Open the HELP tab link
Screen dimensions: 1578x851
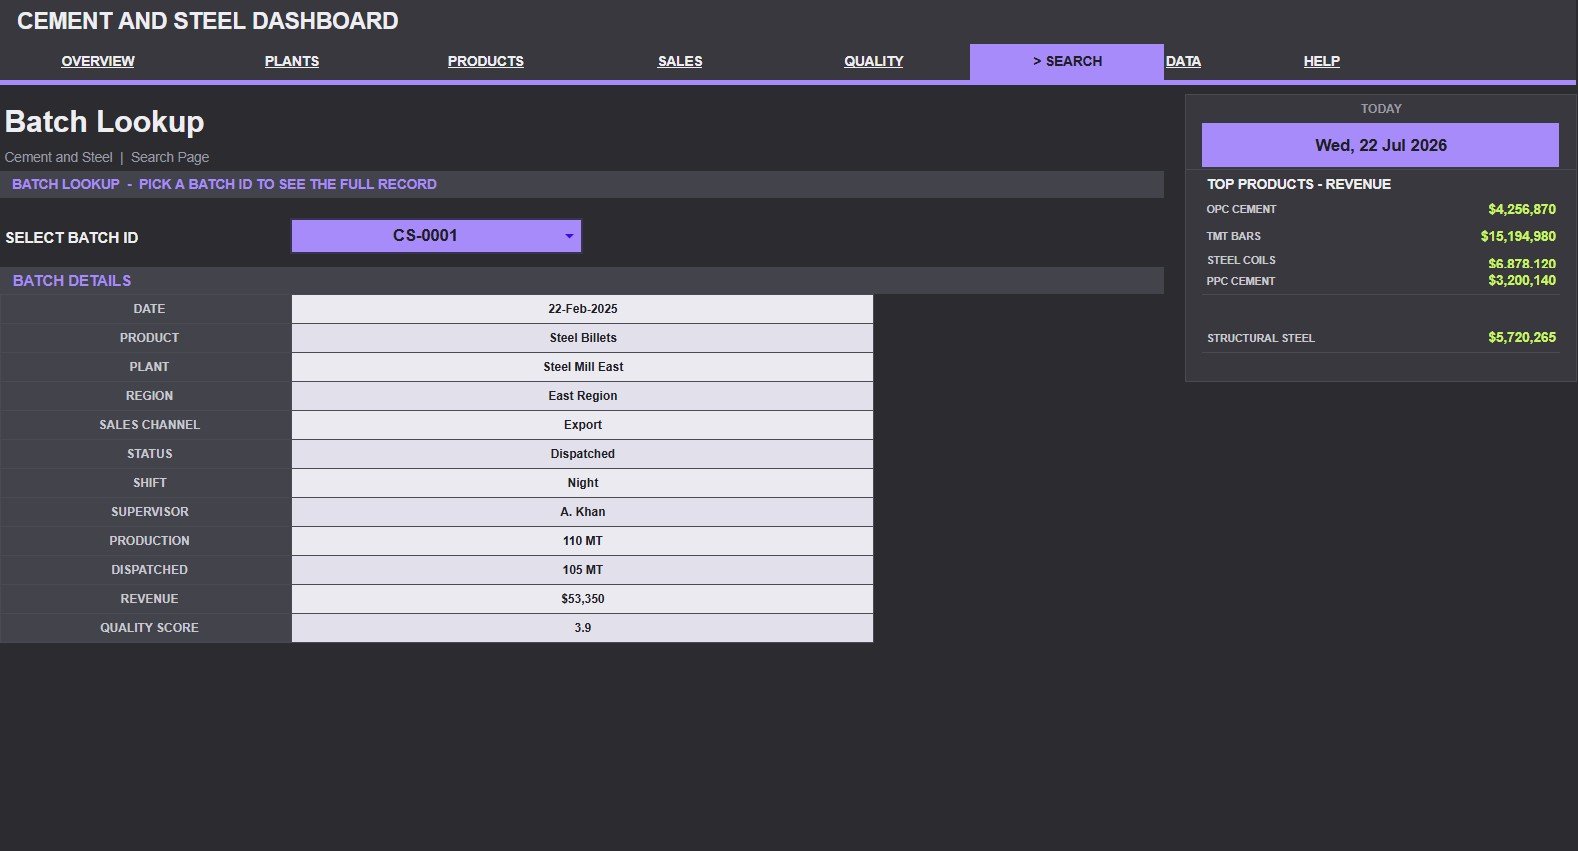click(x=1322, y=61)
